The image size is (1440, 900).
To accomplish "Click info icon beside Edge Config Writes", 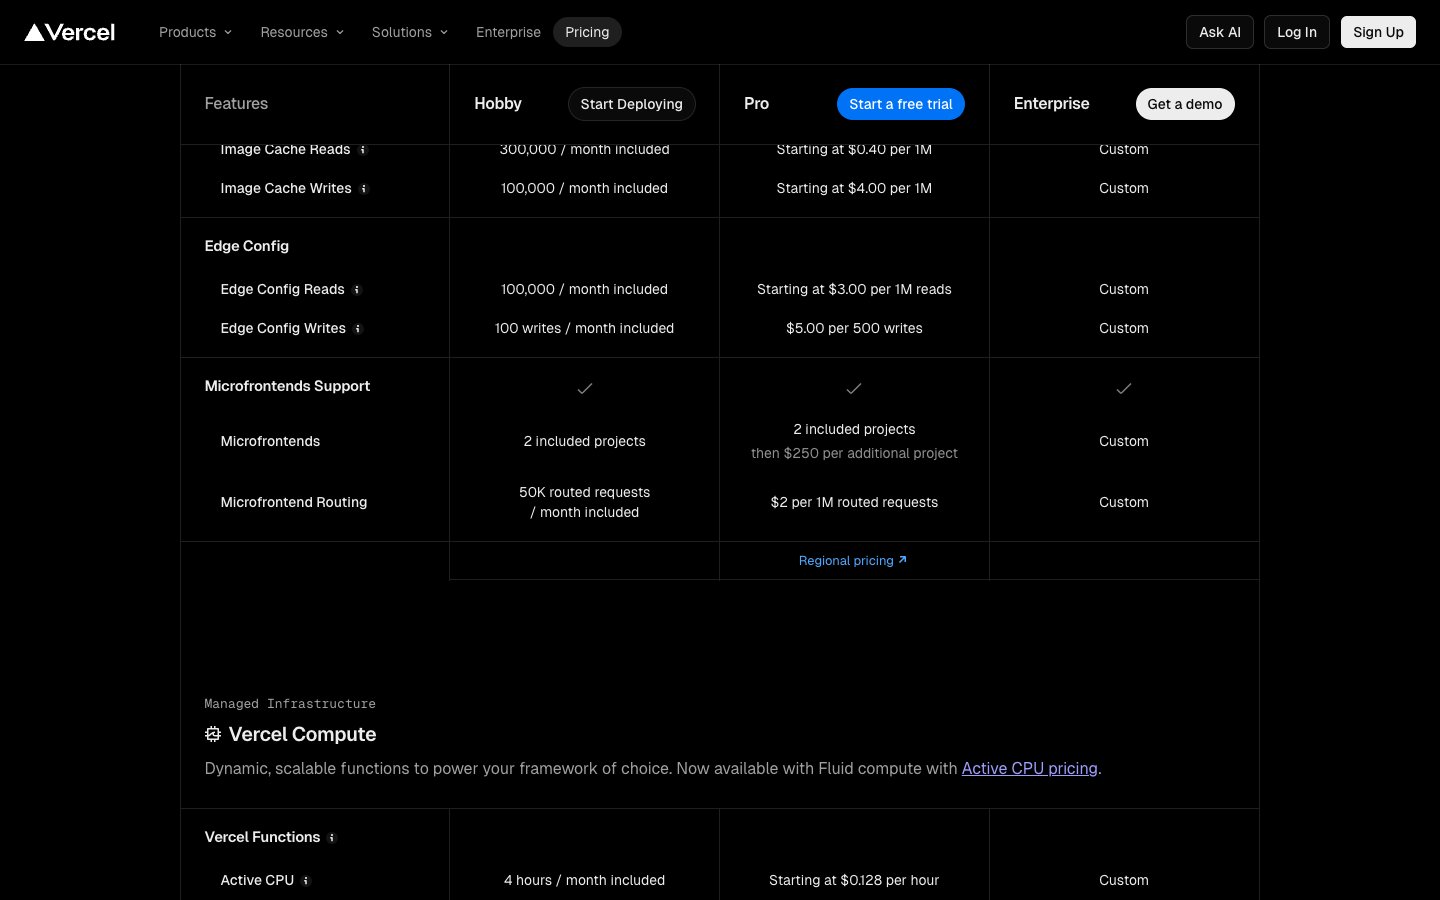I will click(358, 329).
